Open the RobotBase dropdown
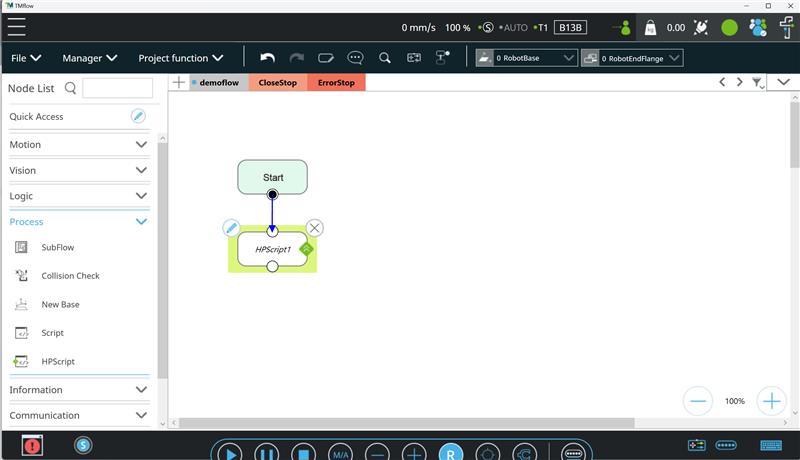 (526, 58)
